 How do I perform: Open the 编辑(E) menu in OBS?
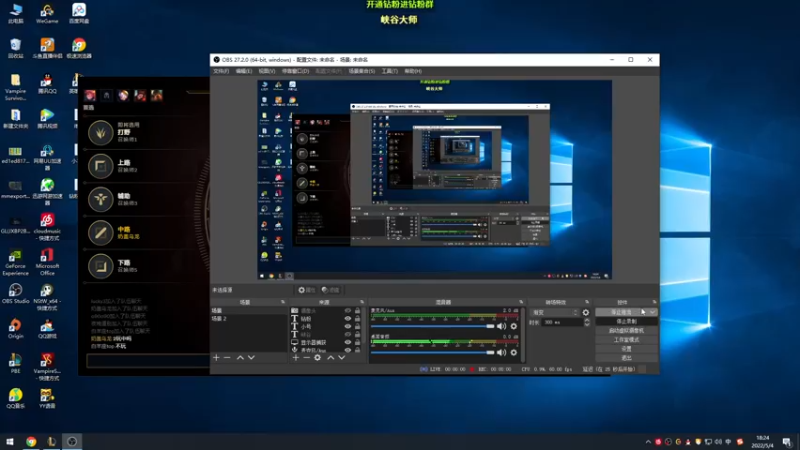pos(244,71)
